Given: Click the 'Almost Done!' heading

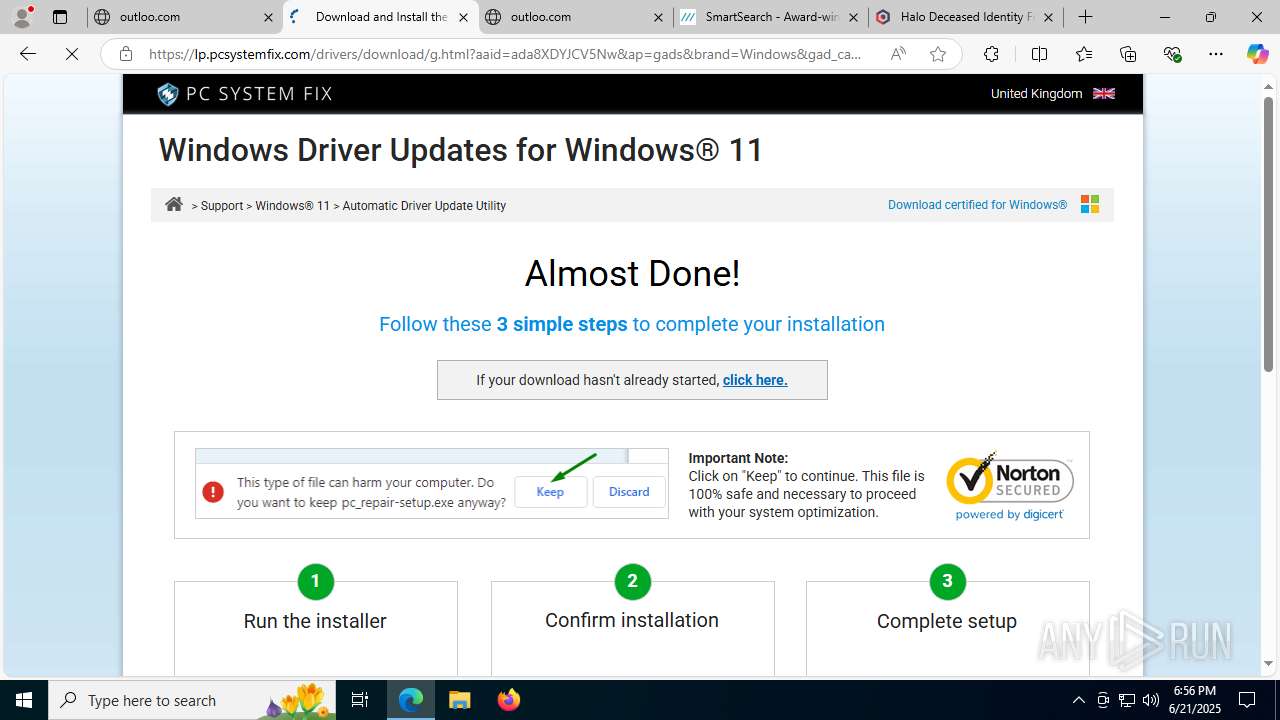Looking at the screenshot, I should 632,273.
